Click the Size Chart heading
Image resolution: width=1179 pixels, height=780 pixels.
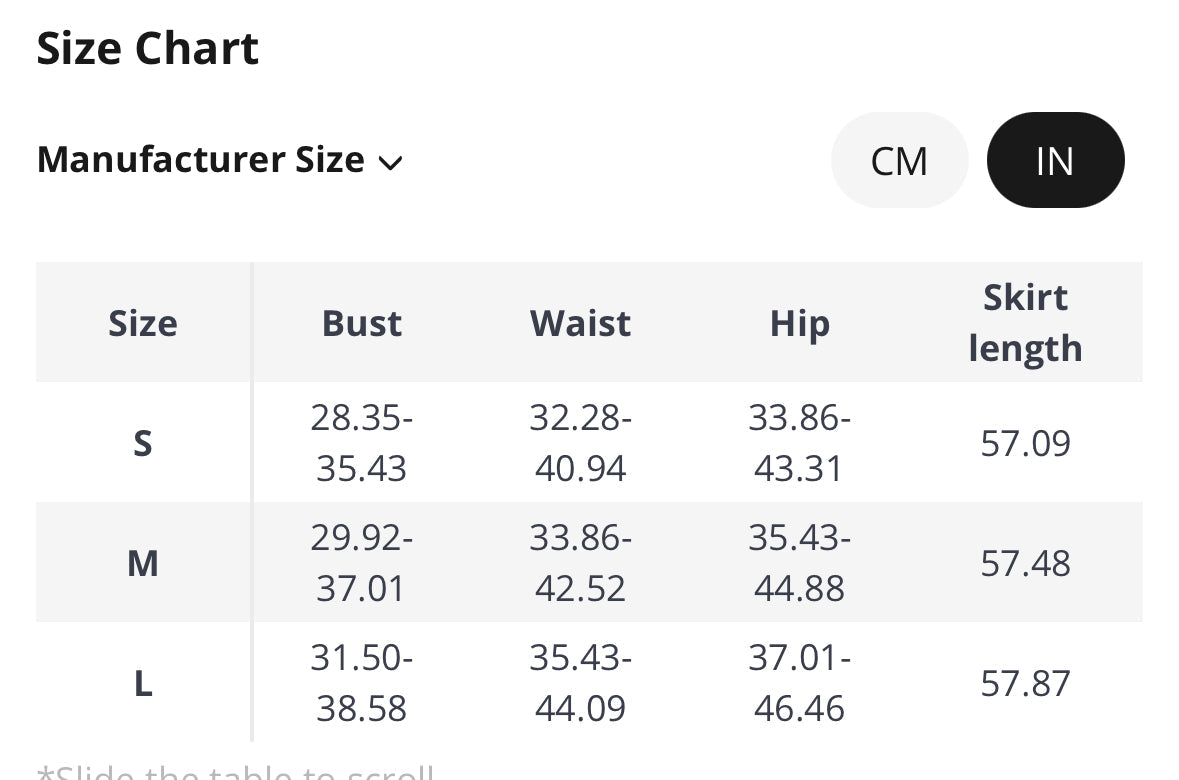148,49
